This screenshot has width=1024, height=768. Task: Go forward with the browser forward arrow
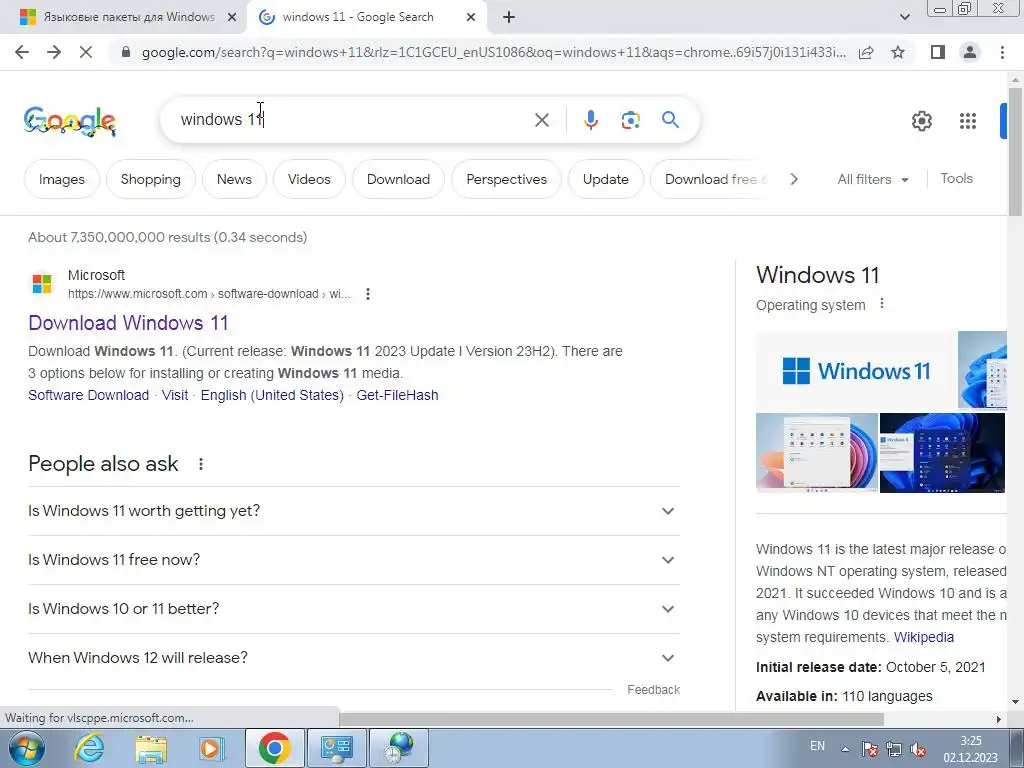[54, 52]
